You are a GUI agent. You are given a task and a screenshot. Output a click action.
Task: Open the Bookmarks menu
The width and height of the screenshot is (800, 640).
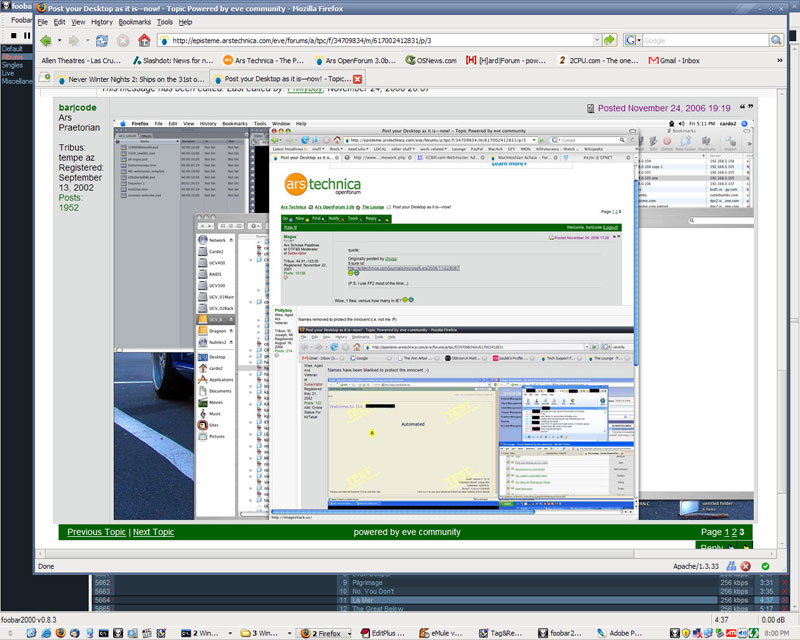(x=135, y=21)
